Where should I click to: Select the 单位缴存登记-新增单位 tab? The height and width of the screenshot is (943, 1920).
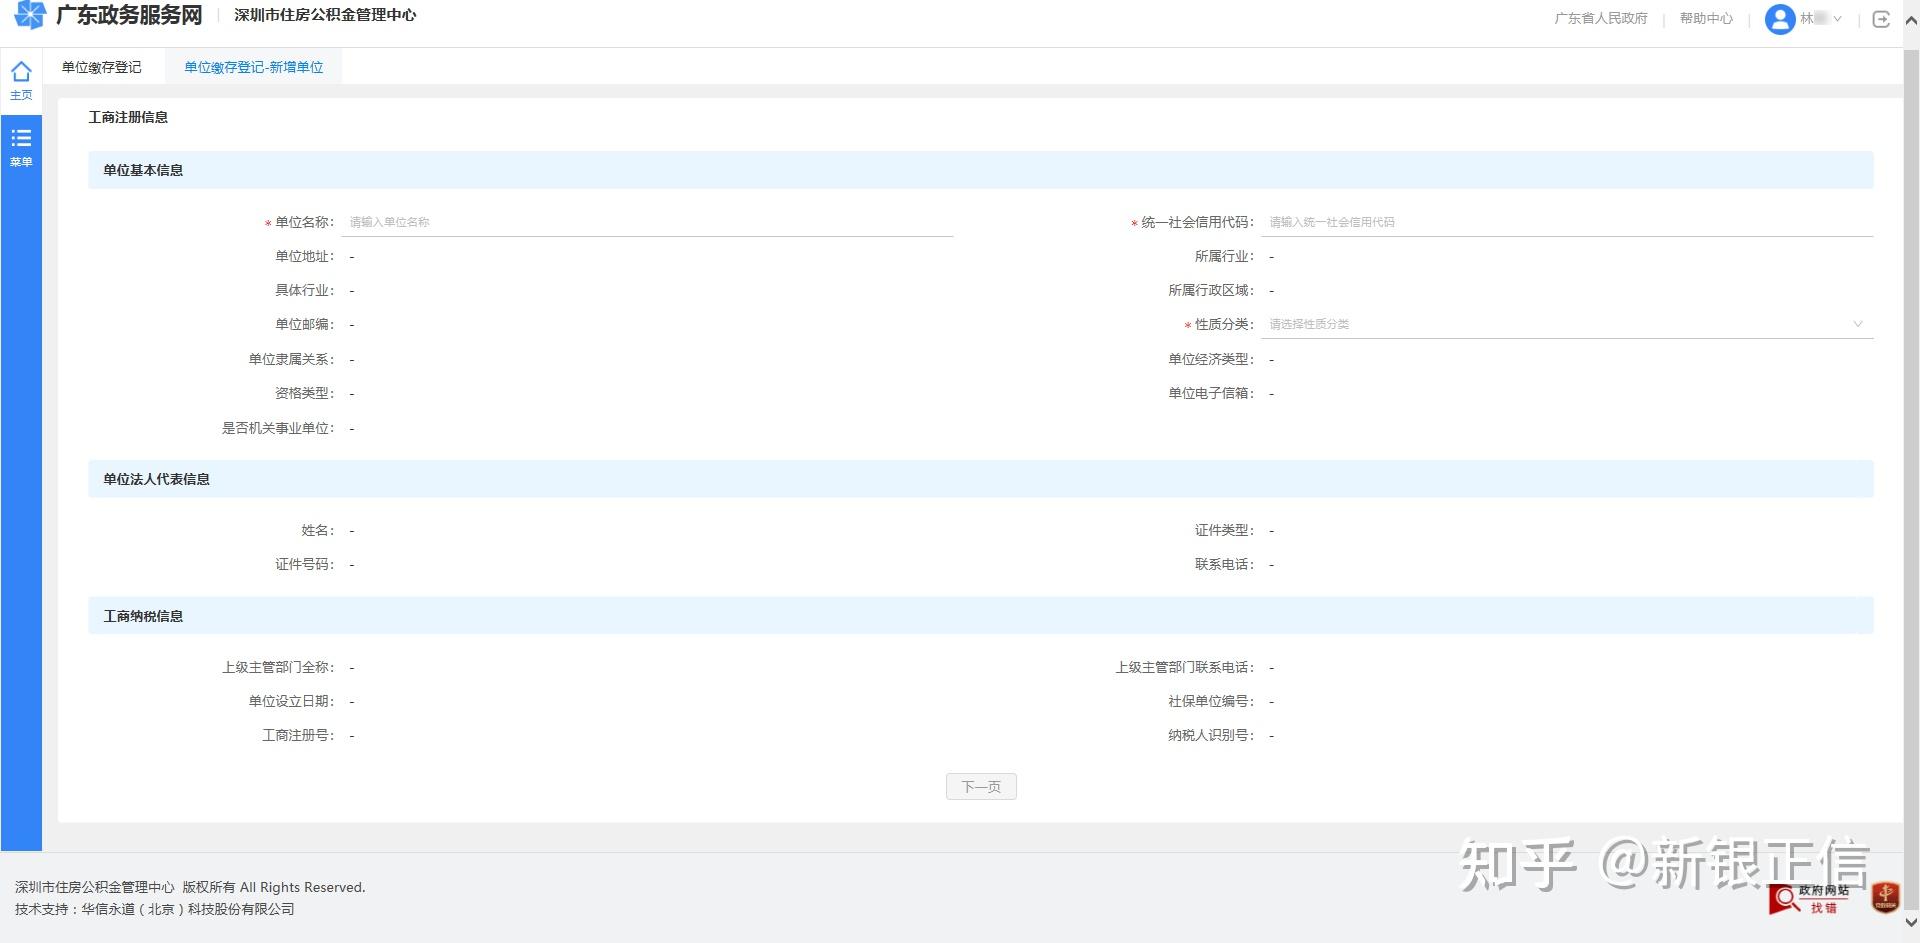254,67
